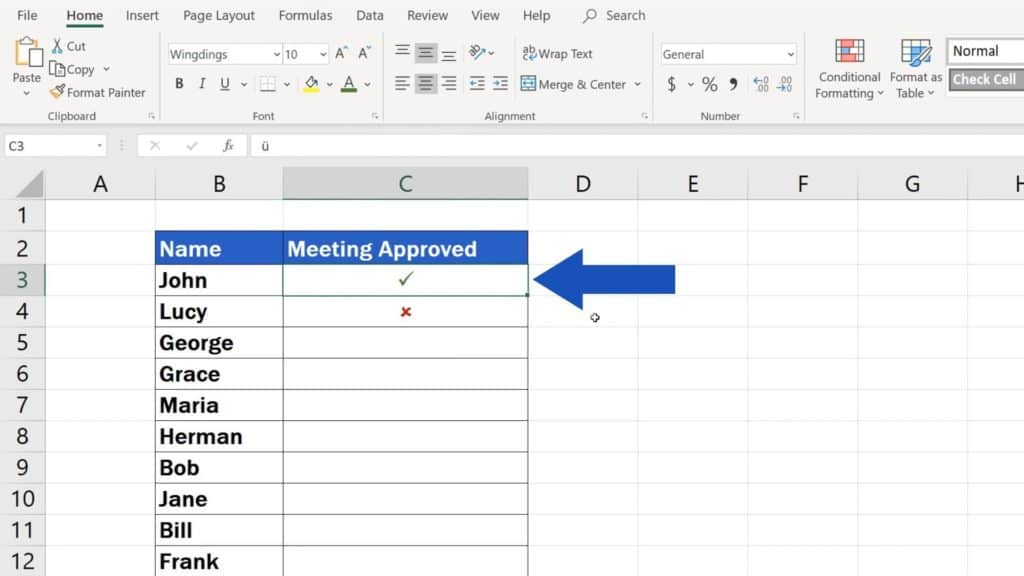1024x576 pixels.
Task: Toggle bold formatting
Action: point(179,84)
